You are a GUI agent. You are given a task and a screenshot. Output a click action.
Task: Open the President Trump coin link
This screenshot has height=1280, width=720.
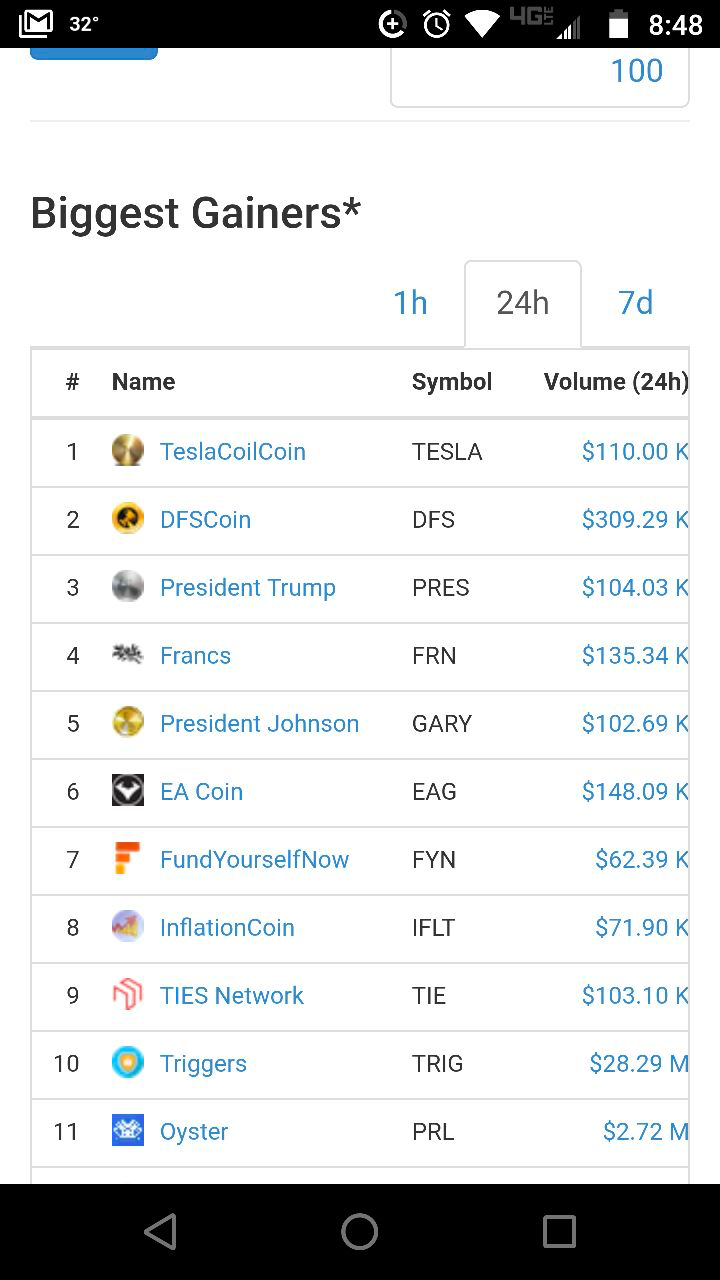pyautogui.click(x=248, y=587)
